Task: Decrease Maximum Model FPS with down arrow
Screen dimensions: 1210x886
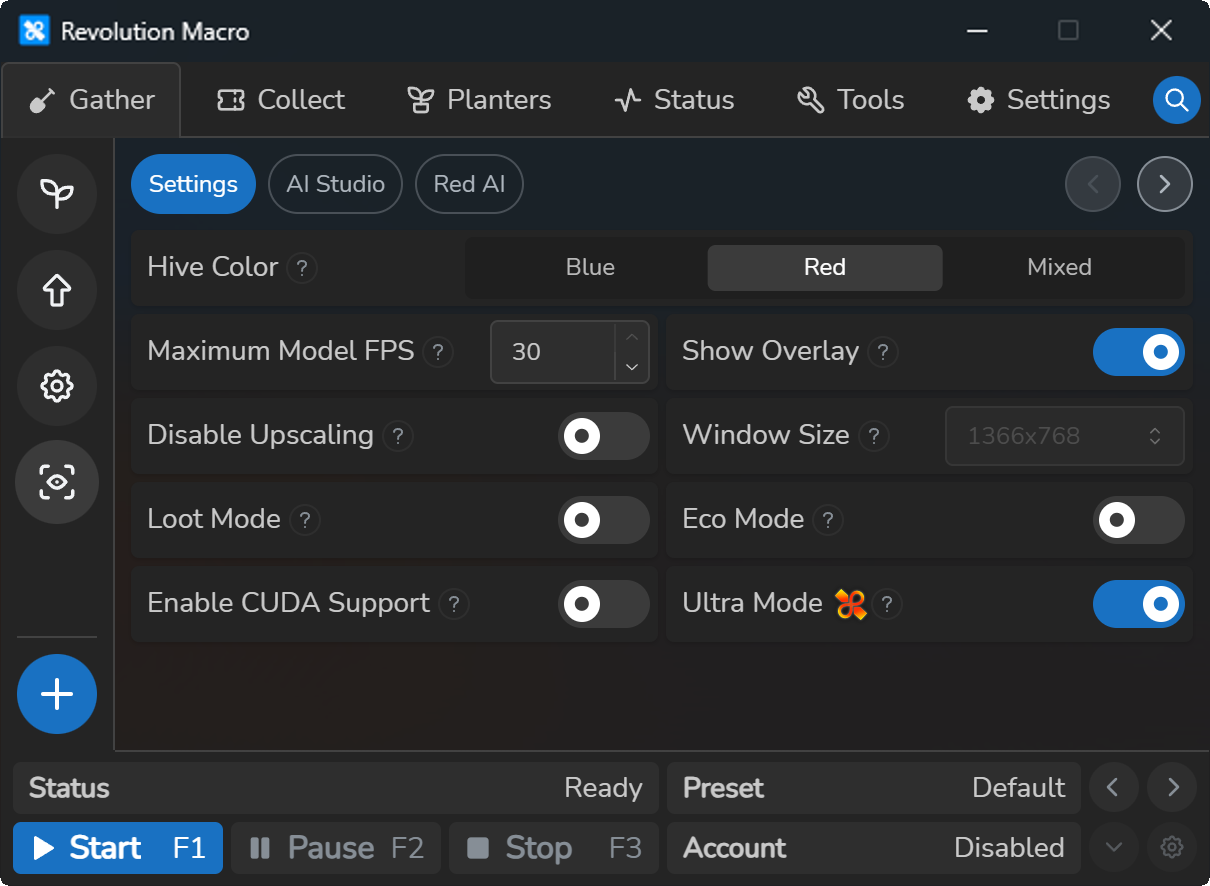Action: click(x=632, y=367)
